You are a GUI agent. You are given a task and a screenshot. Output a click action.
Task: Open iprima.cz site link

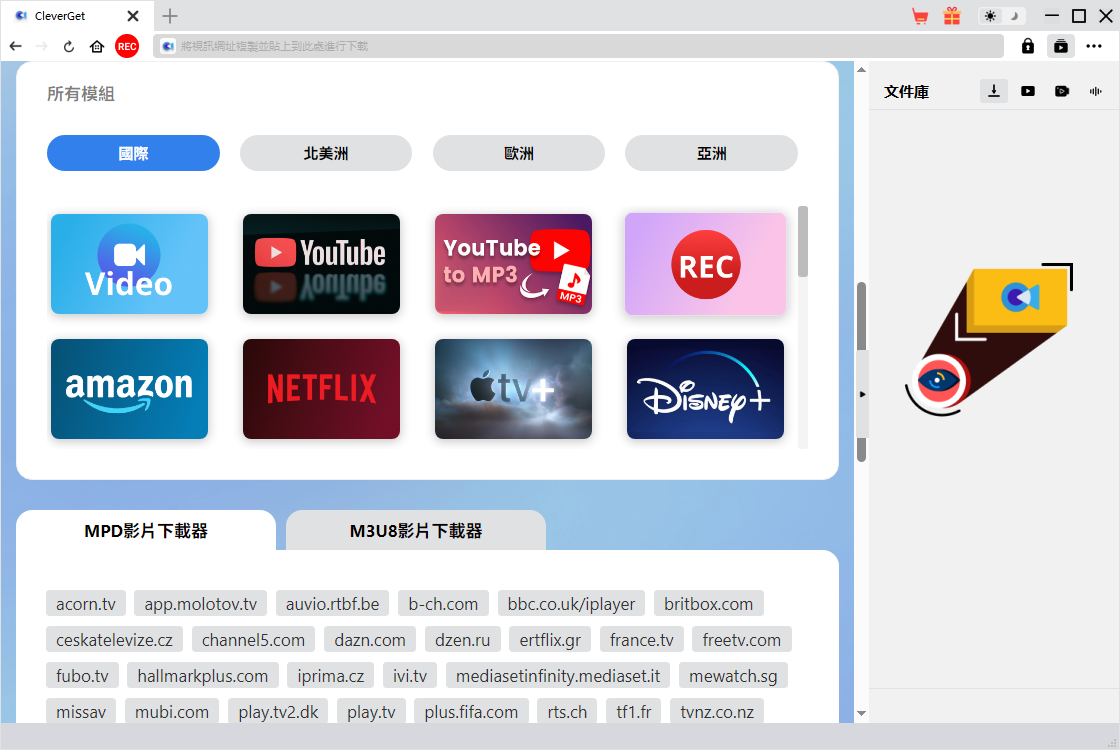[x=331, y=675]
